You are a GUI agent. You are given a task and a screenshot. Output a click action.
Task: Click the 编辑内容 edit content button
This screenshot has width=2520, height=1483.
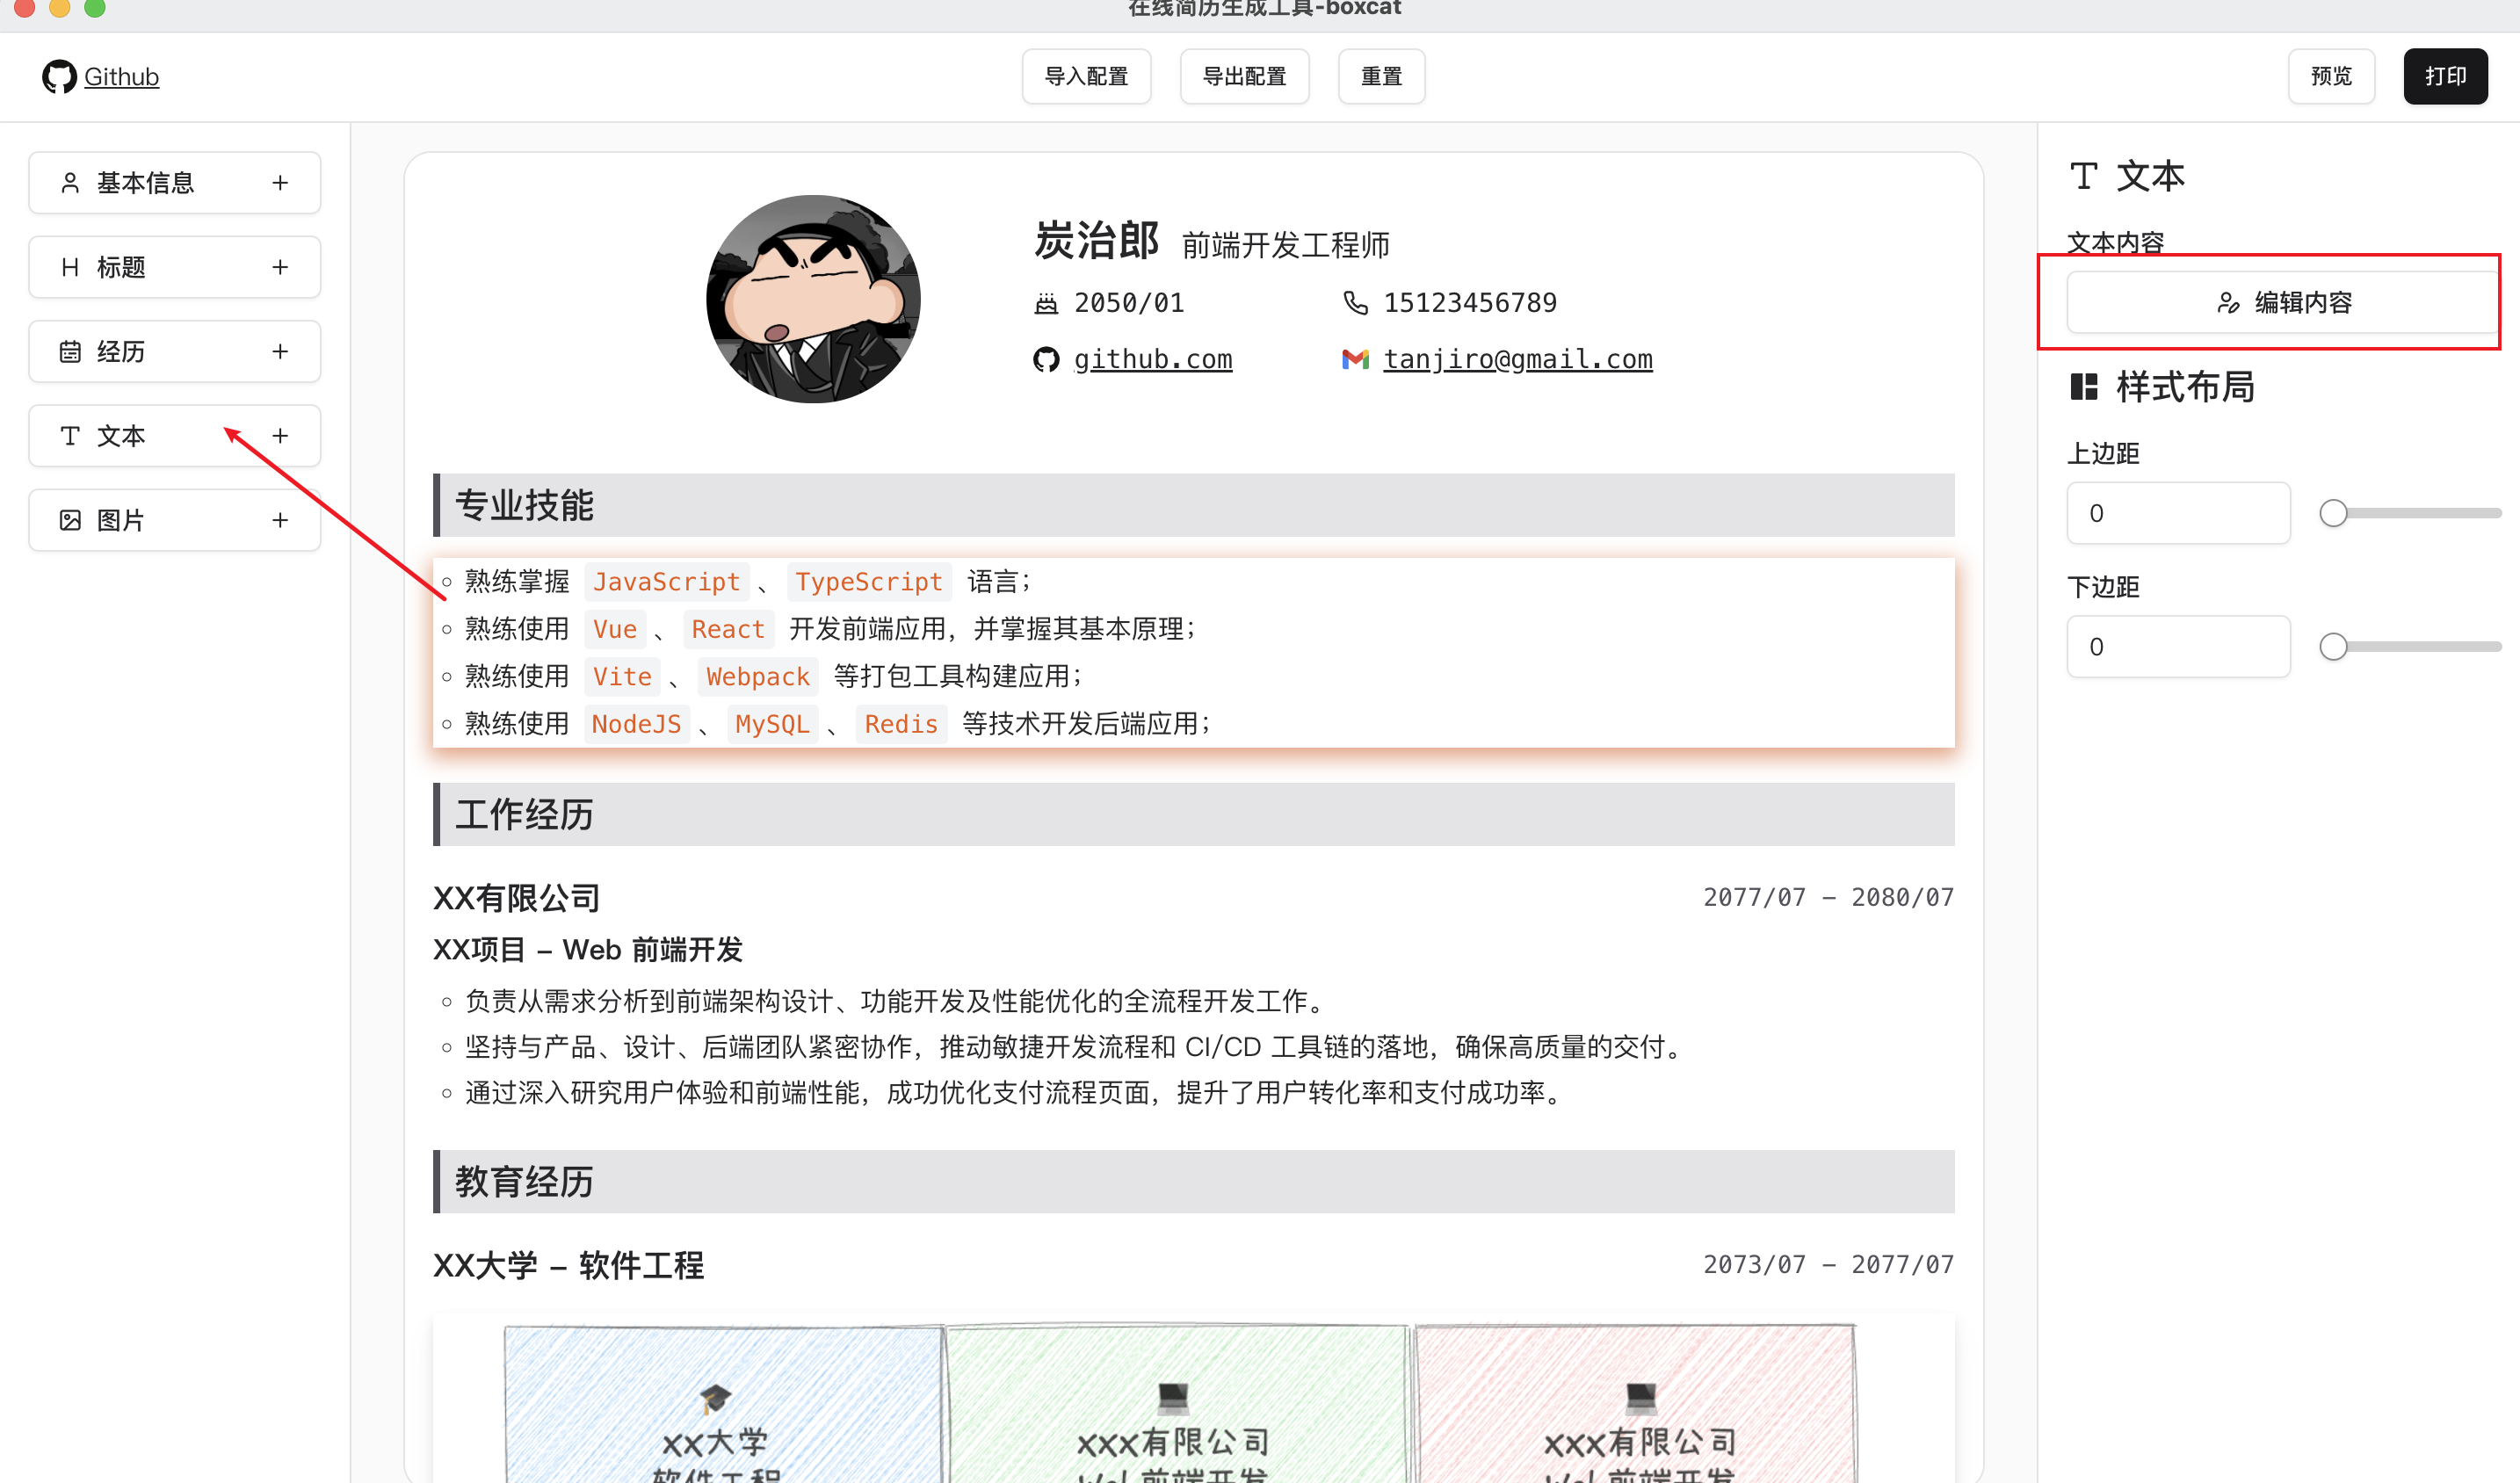pyautogui.click(x=2283, y=302)
